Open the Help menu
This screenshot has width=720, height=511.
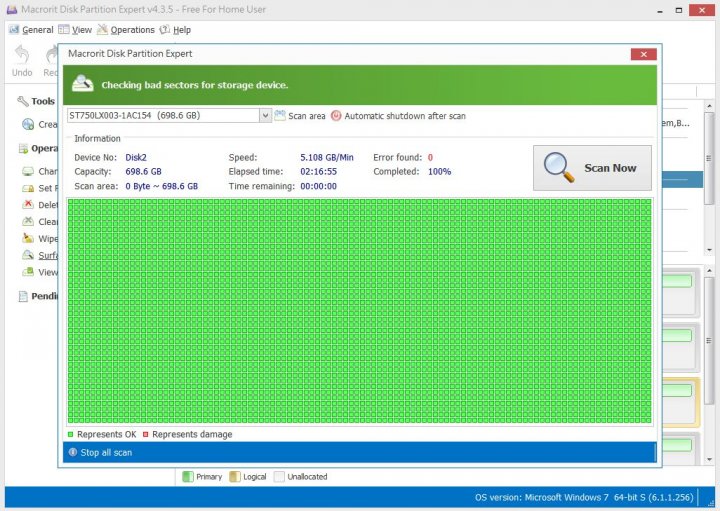click(x=175, y=30)
